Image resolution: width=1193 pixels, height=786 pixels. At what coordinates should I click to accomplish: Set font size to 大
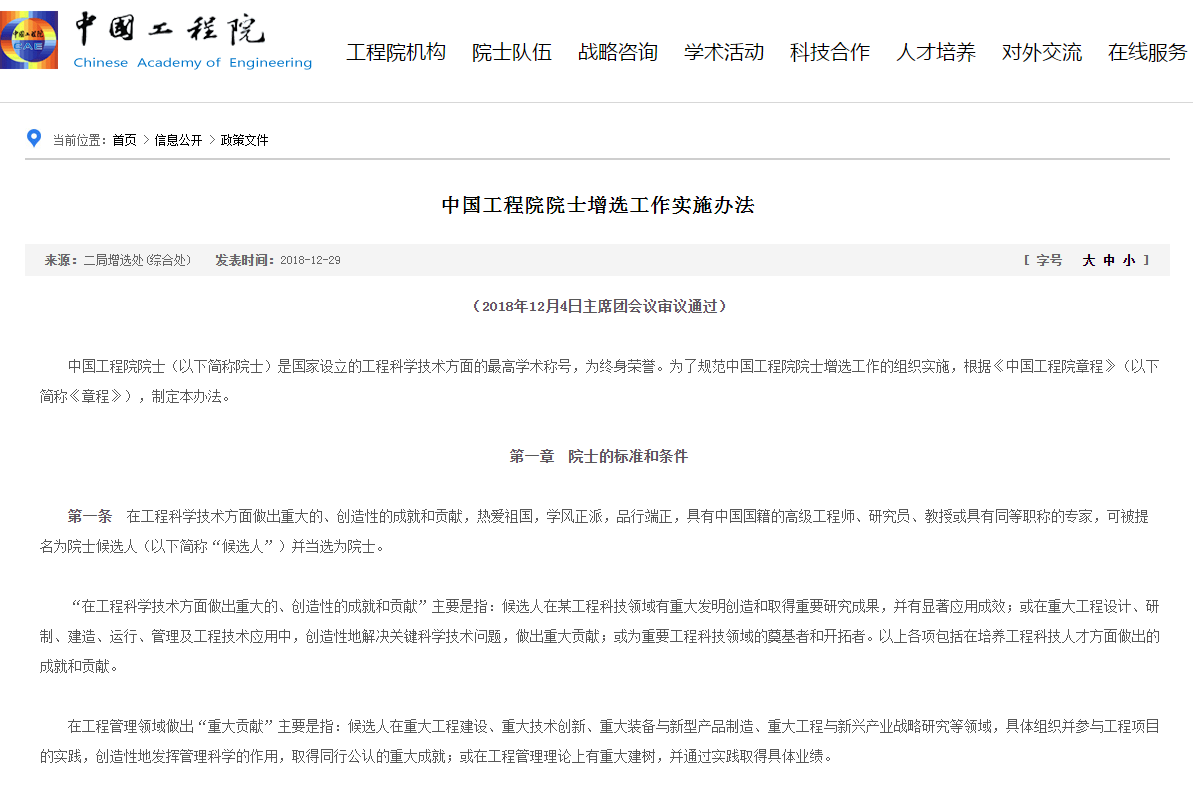[x=1089, y=260]
